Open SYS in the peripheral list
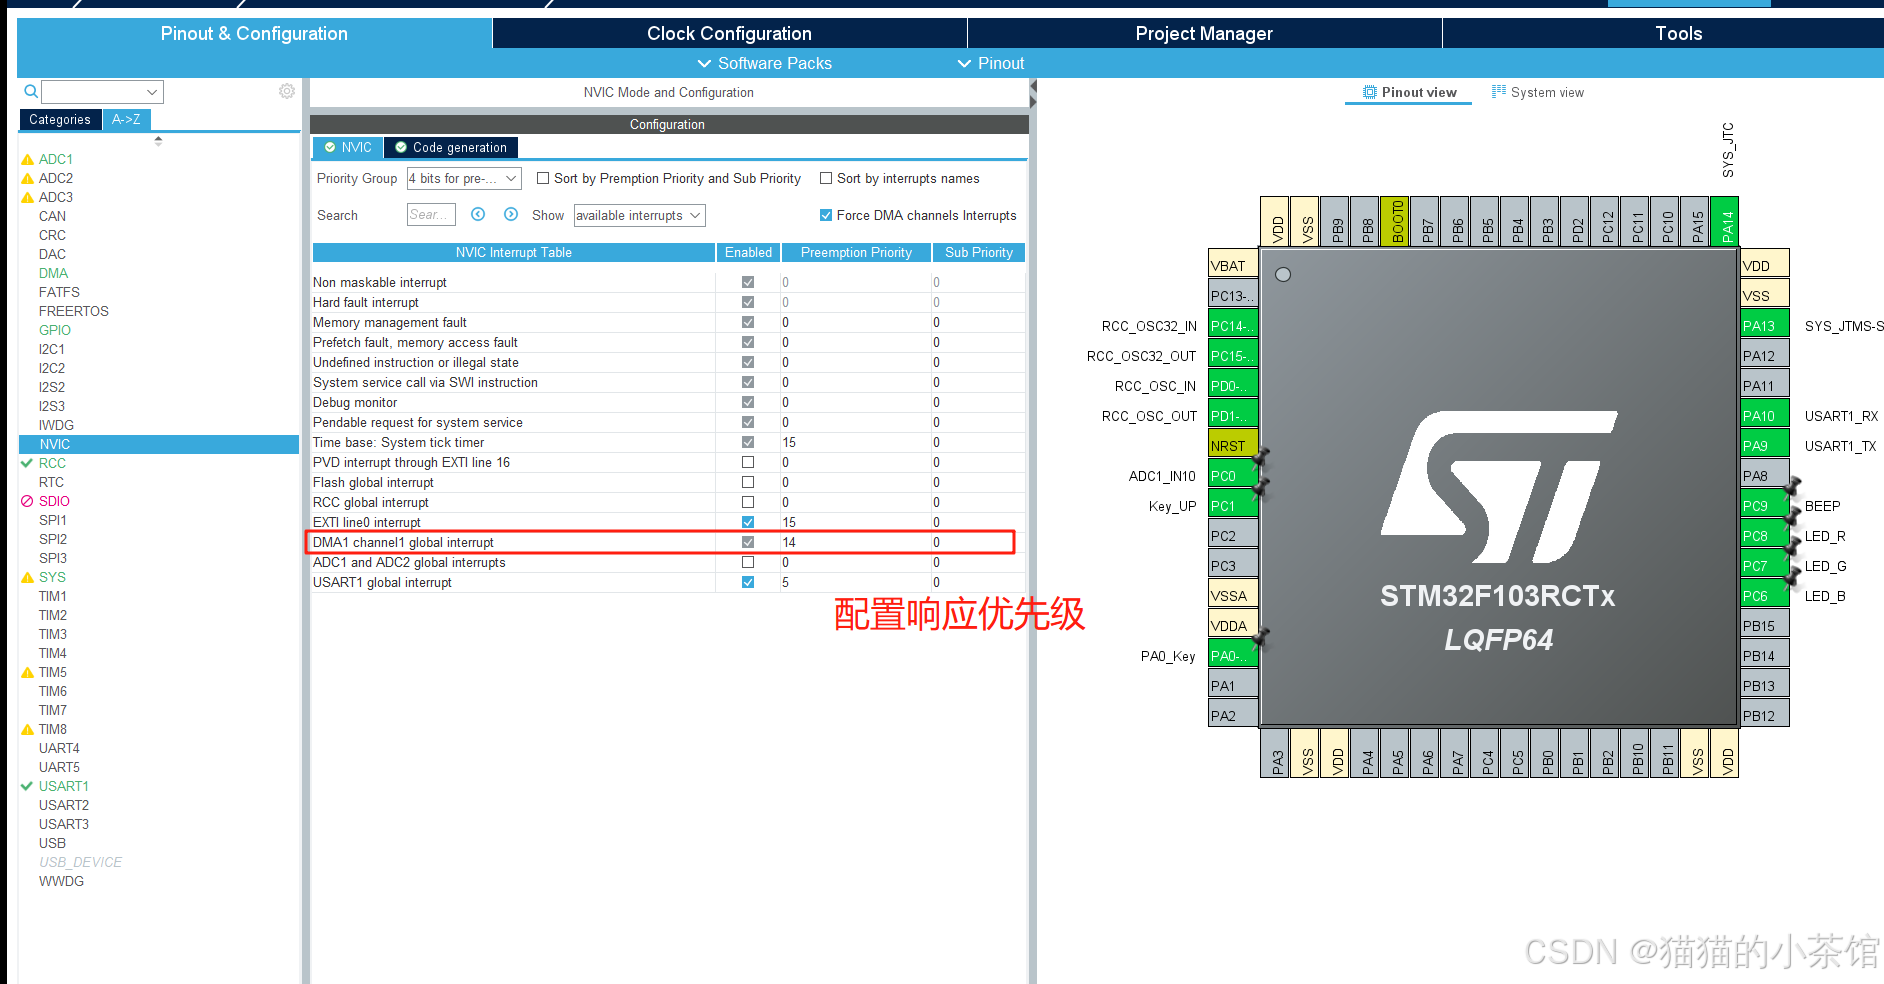 (52, 577)
